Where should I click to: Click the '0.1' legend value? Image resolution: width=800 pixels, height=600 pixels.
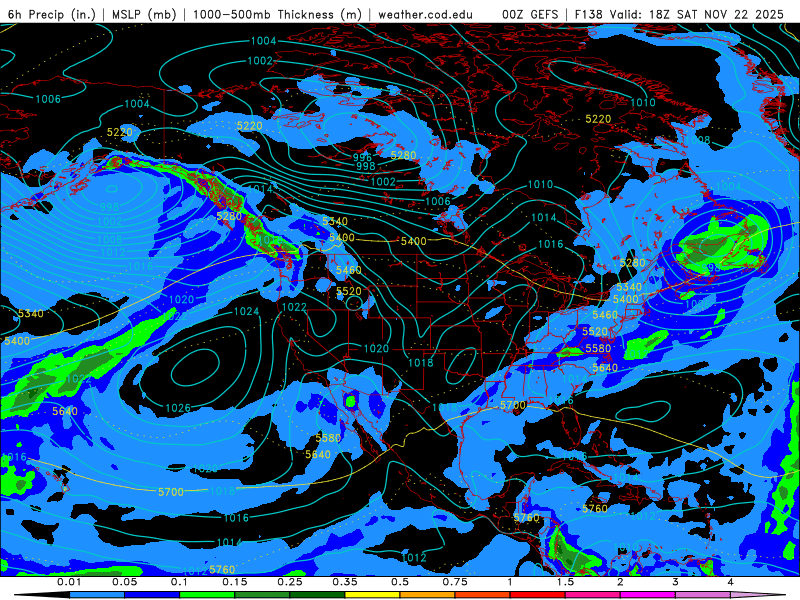pyautogui.click(x=180, y=582)
